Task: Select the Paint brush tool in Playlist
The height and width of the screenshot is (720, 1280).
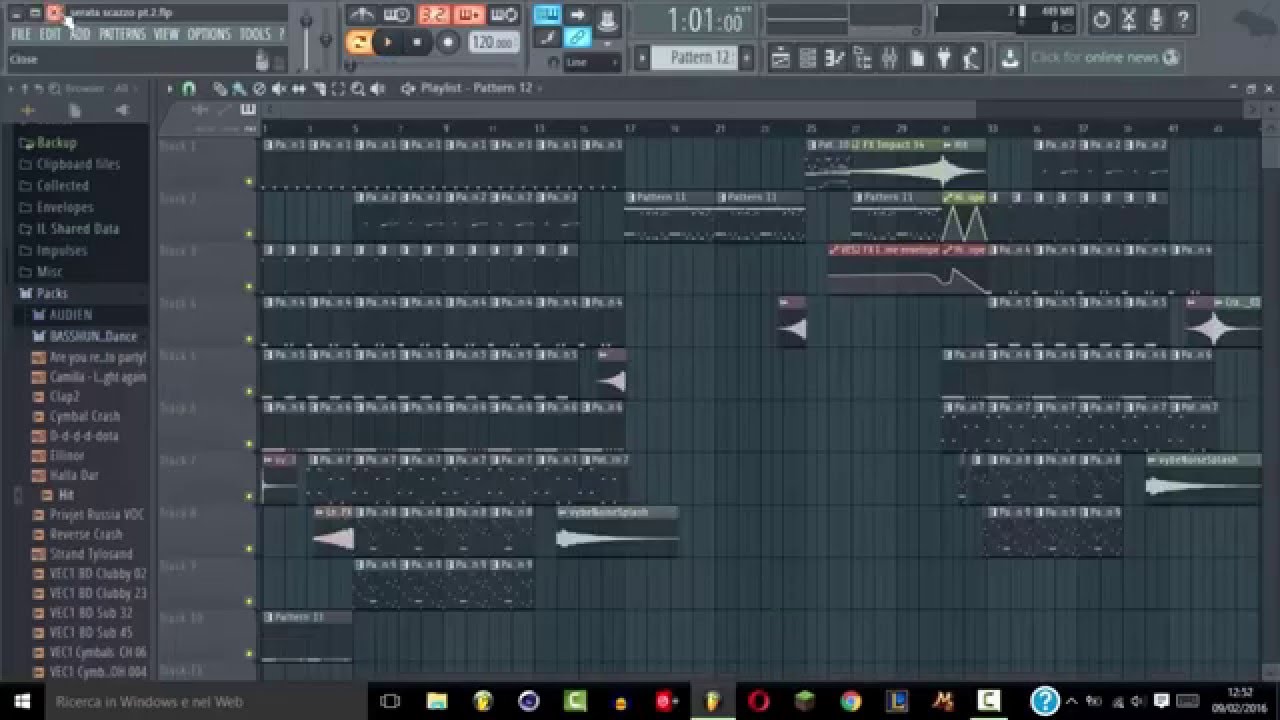Action: click(240, 89)
